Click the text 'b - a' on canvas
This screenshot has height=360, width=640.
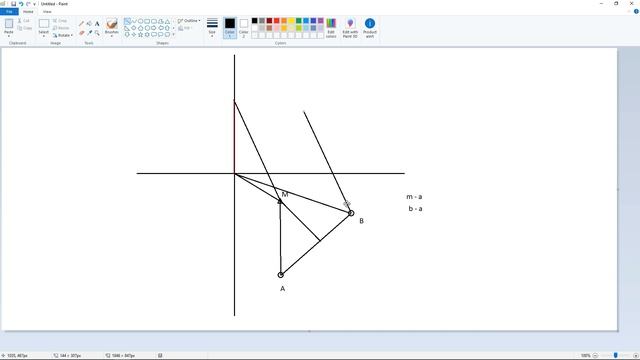pyautogui.click(x=416, y=209)
